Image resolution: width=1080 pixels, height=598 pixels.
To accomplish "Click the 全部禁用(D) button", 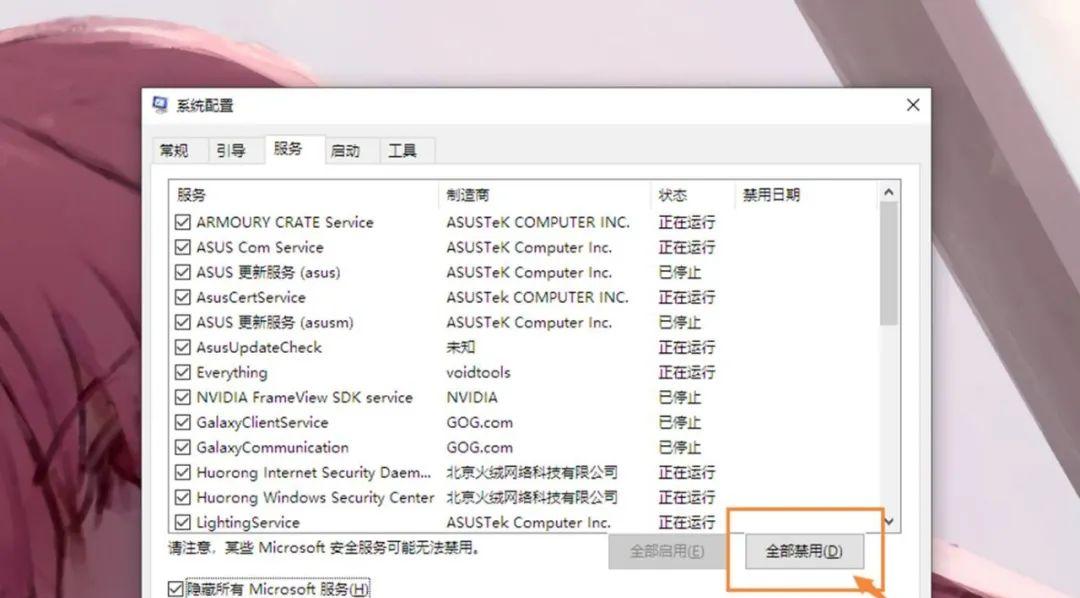I will [804, 551].
